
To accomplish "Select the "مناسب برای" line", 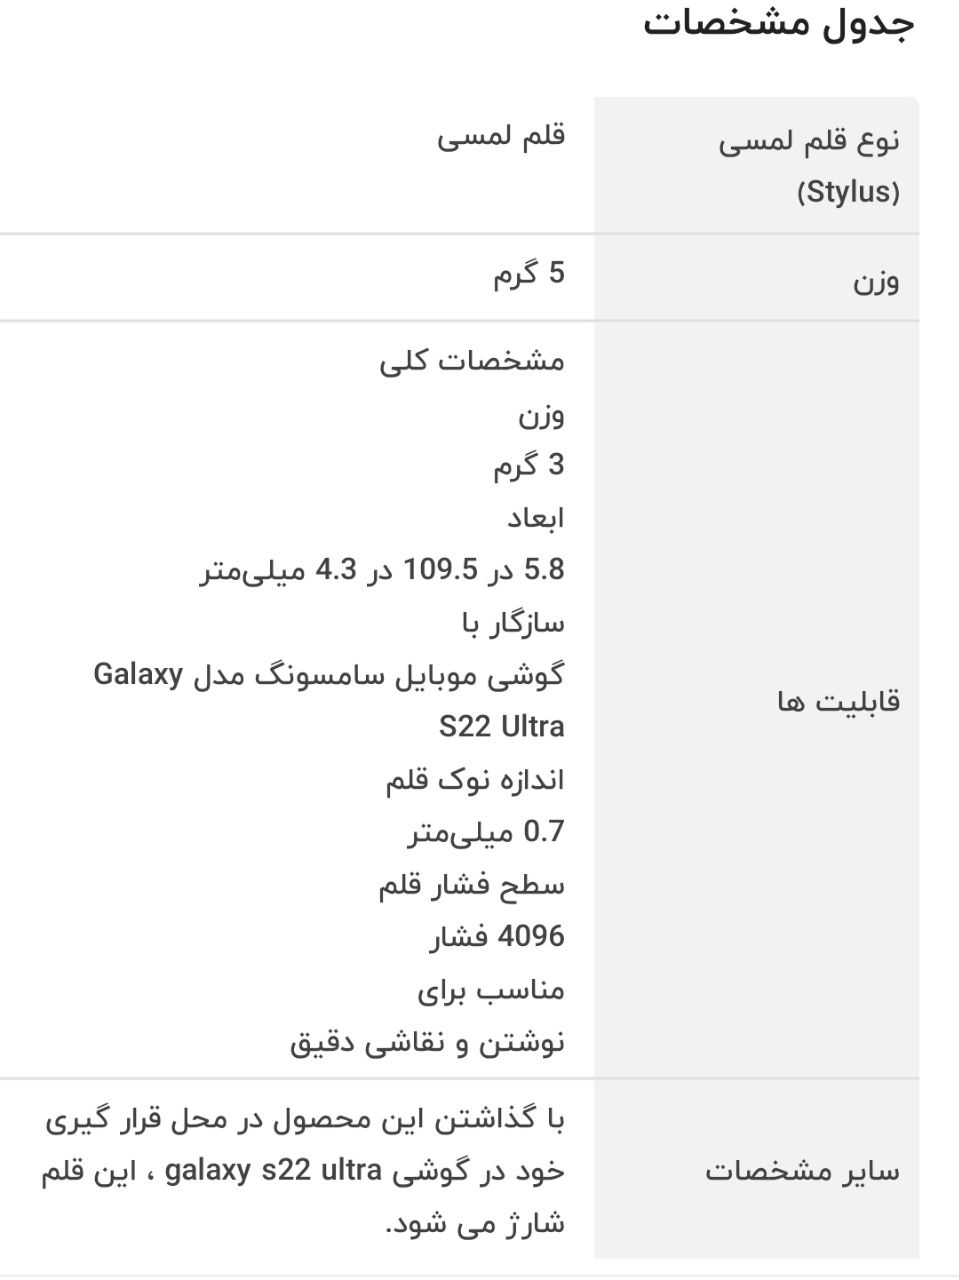I will coord(491,990).
